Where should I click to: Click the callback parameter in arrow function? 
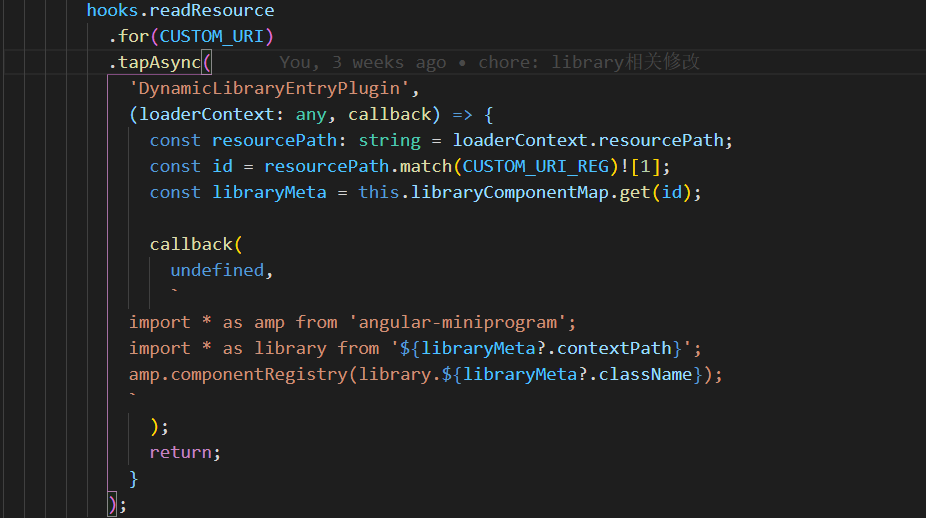390,115
